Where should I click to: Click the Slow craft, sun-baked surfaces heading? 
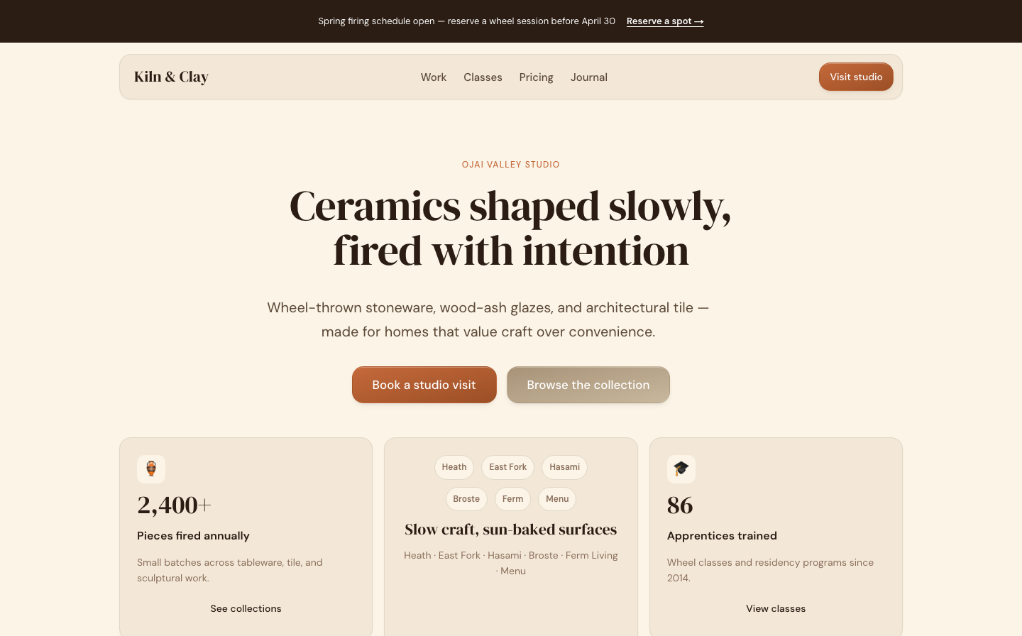point(510,530)
